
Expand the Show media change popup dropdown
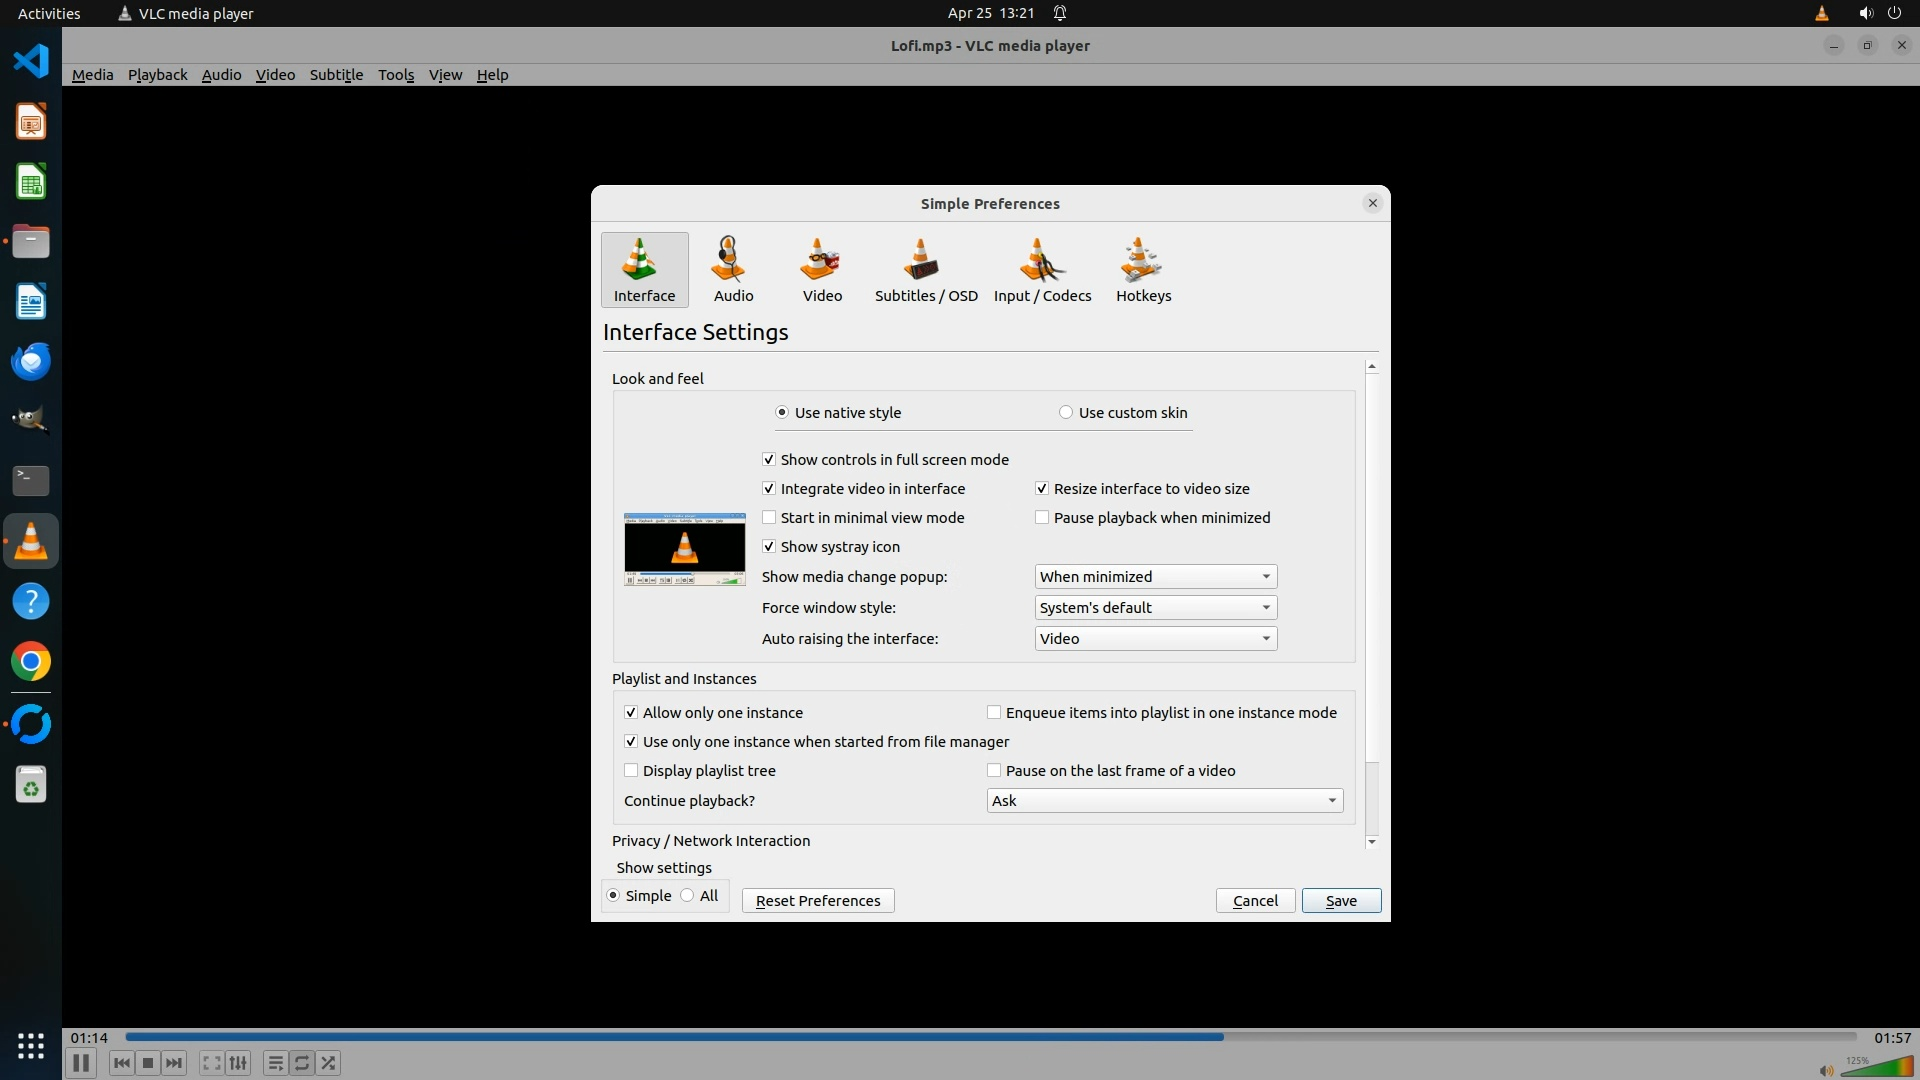click(1155, 577)
